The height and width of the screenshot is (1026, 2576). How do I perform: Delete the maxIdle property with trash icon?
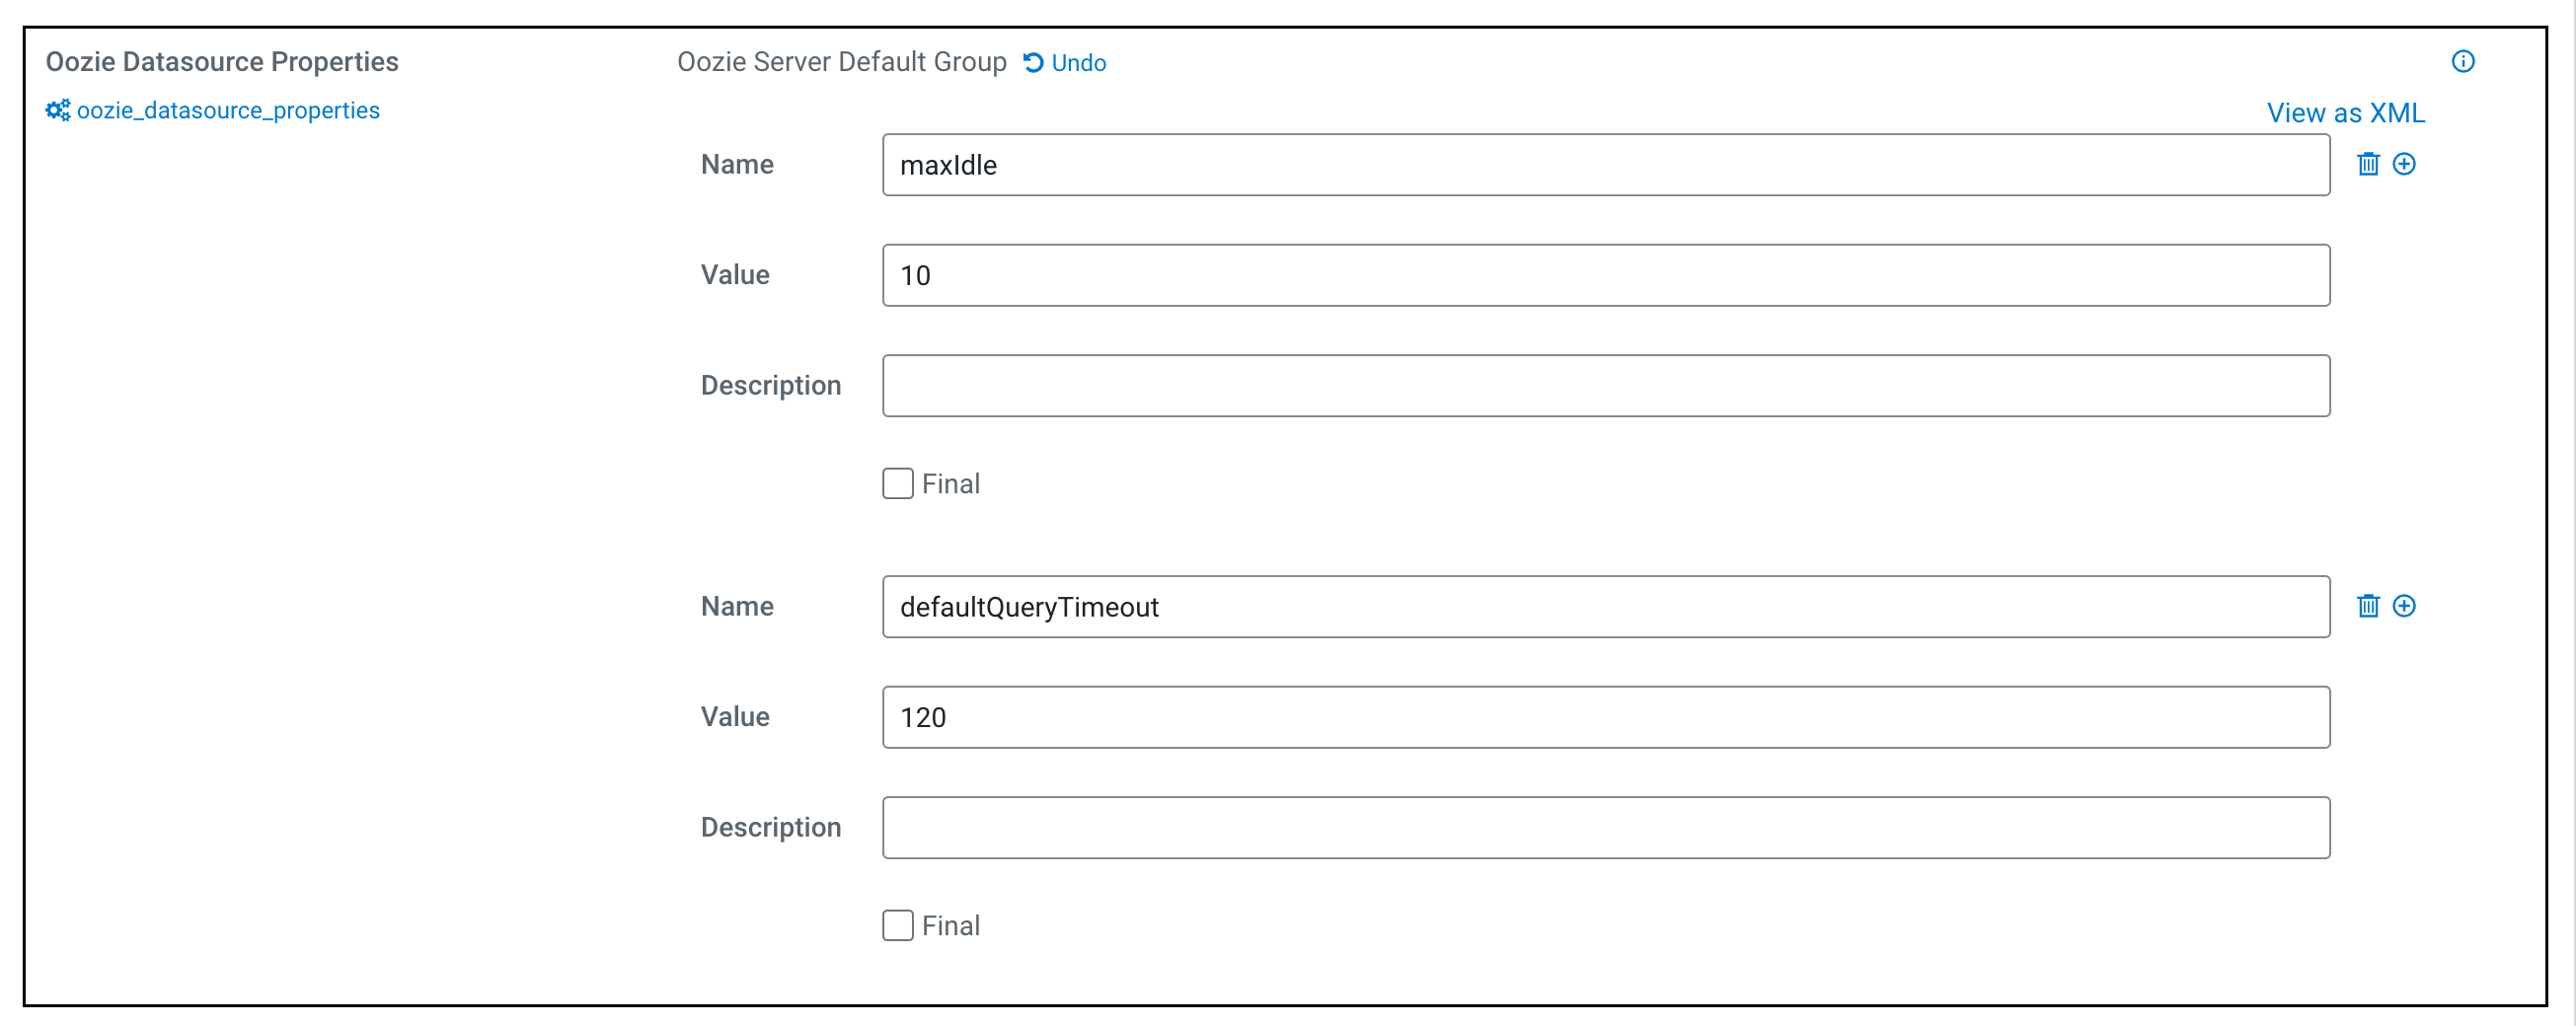tap(2367, 164)
